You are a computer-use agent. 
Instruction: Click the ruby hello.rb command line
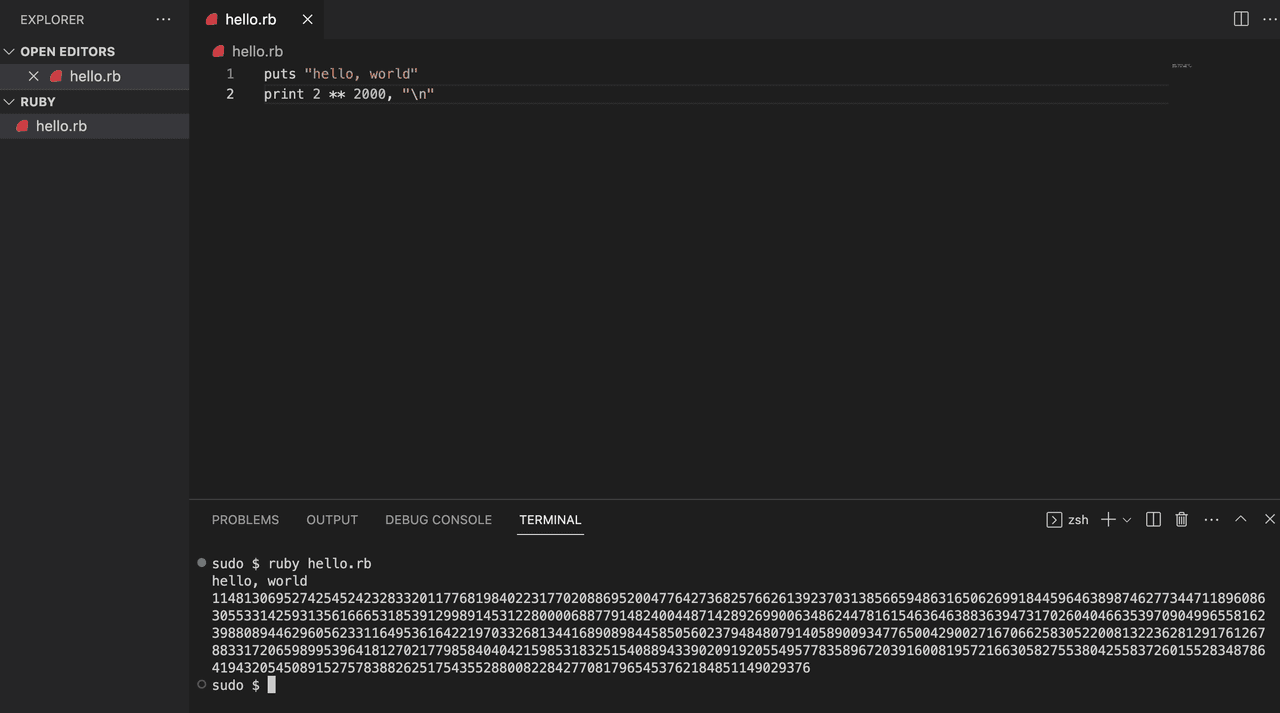point(291,564)
